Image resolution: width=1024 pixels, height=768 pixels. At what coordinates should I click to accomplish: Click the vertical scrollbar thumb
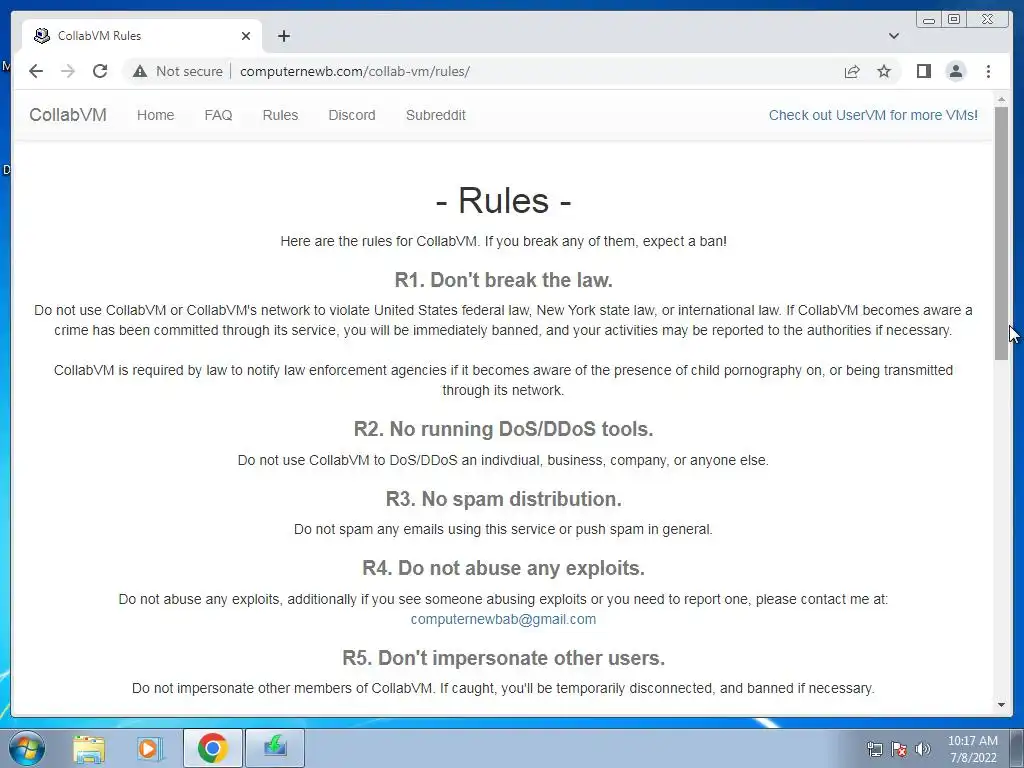pyautogui.click(x=1002, y=232)
